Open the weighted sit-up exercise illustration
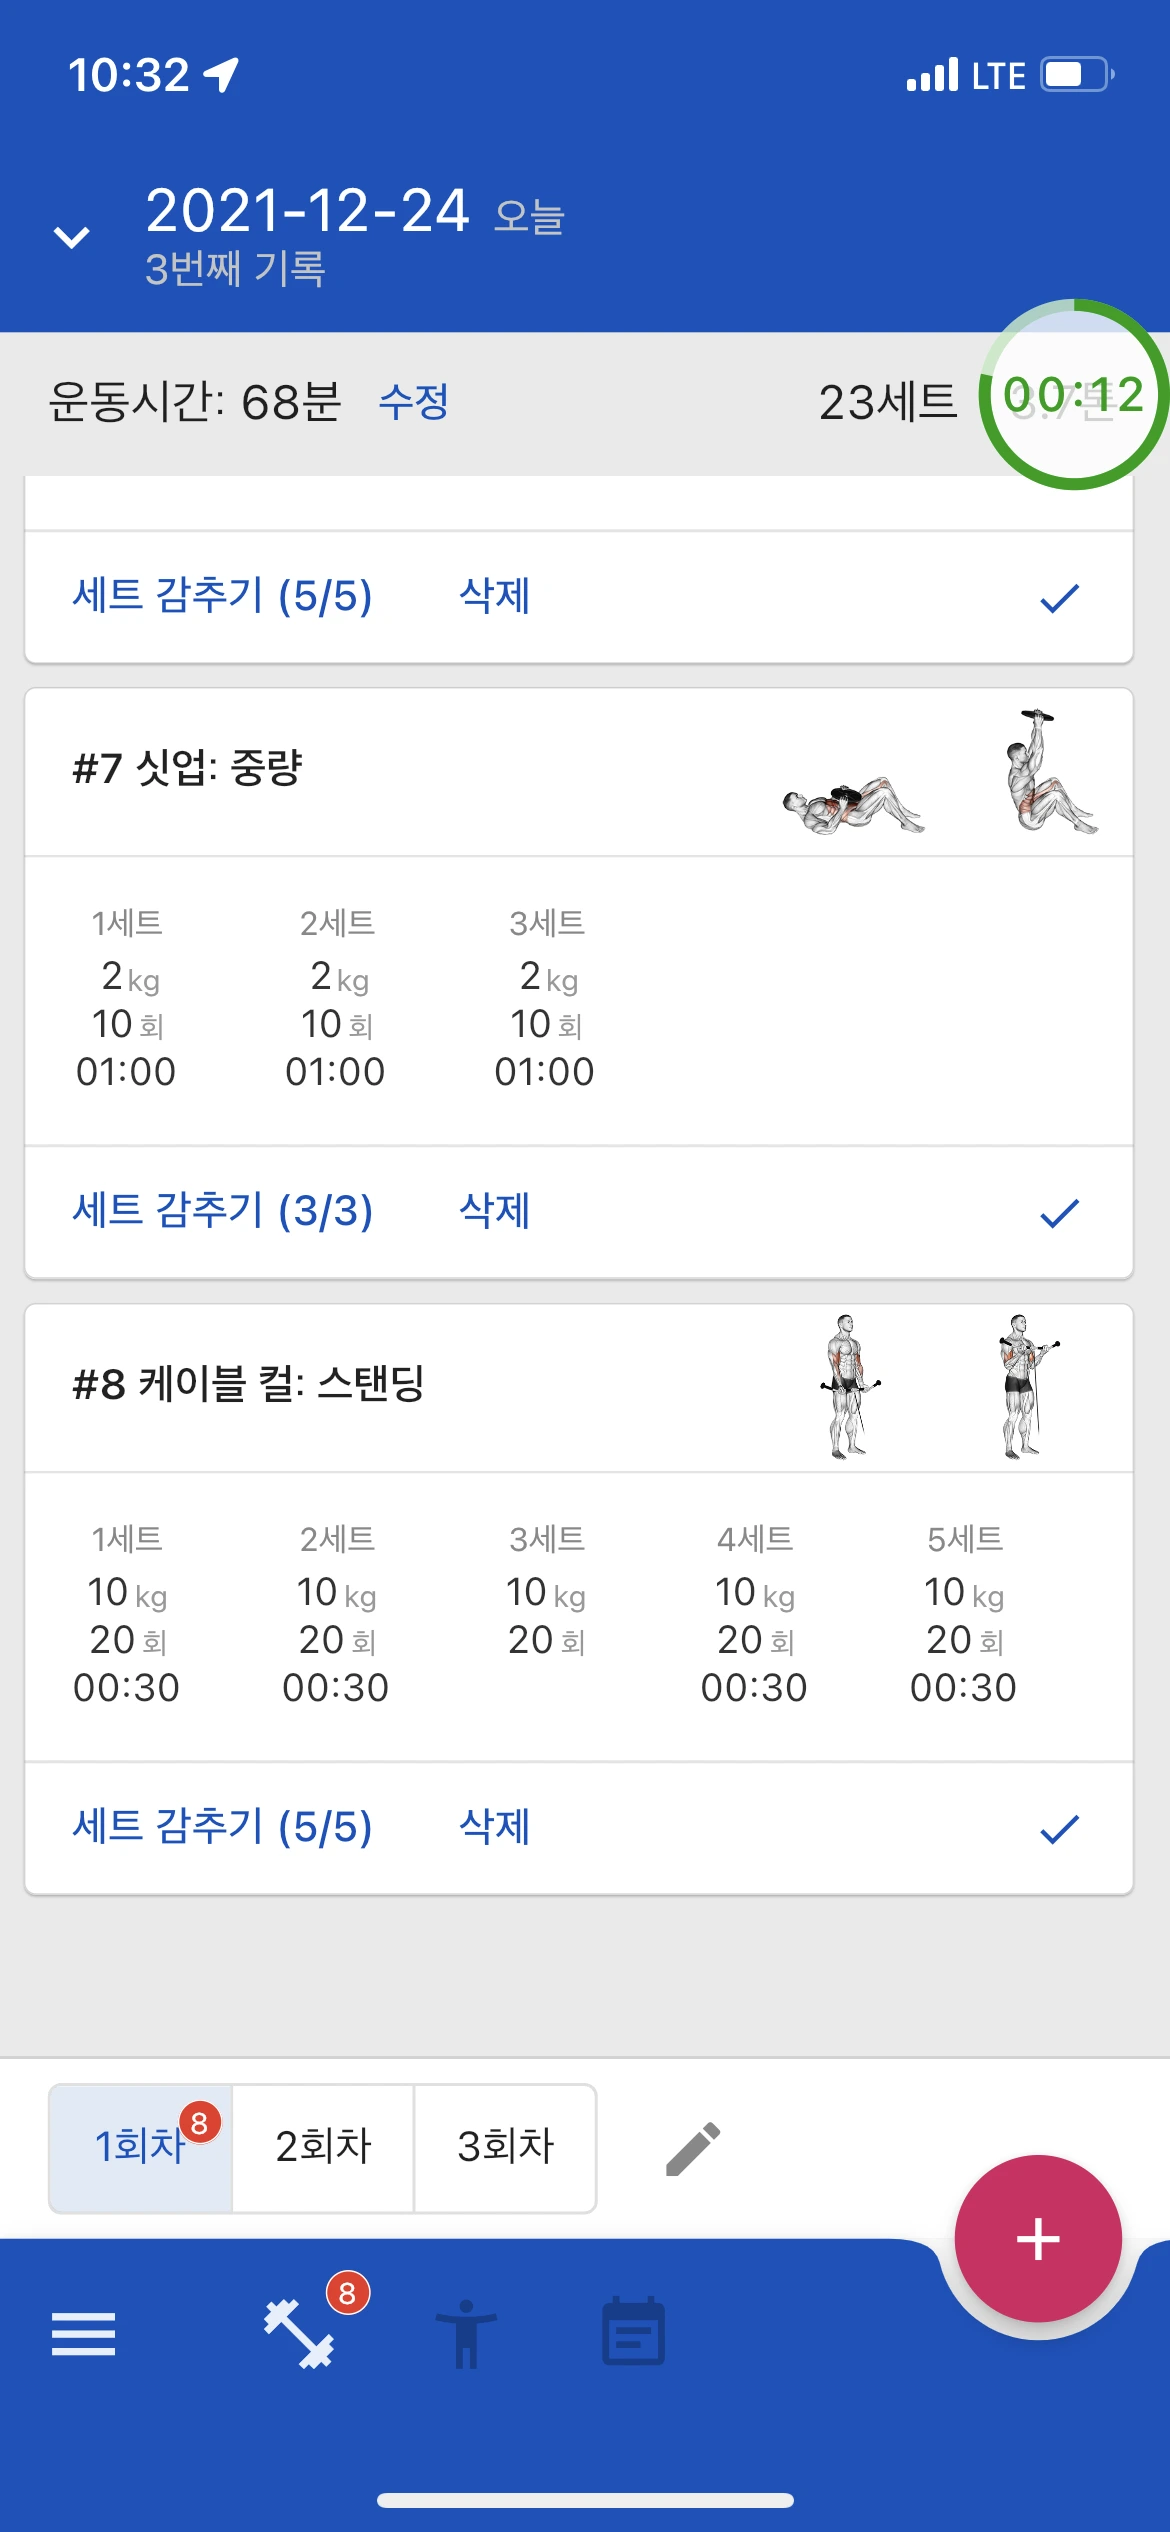 click(x=940, y=772)
